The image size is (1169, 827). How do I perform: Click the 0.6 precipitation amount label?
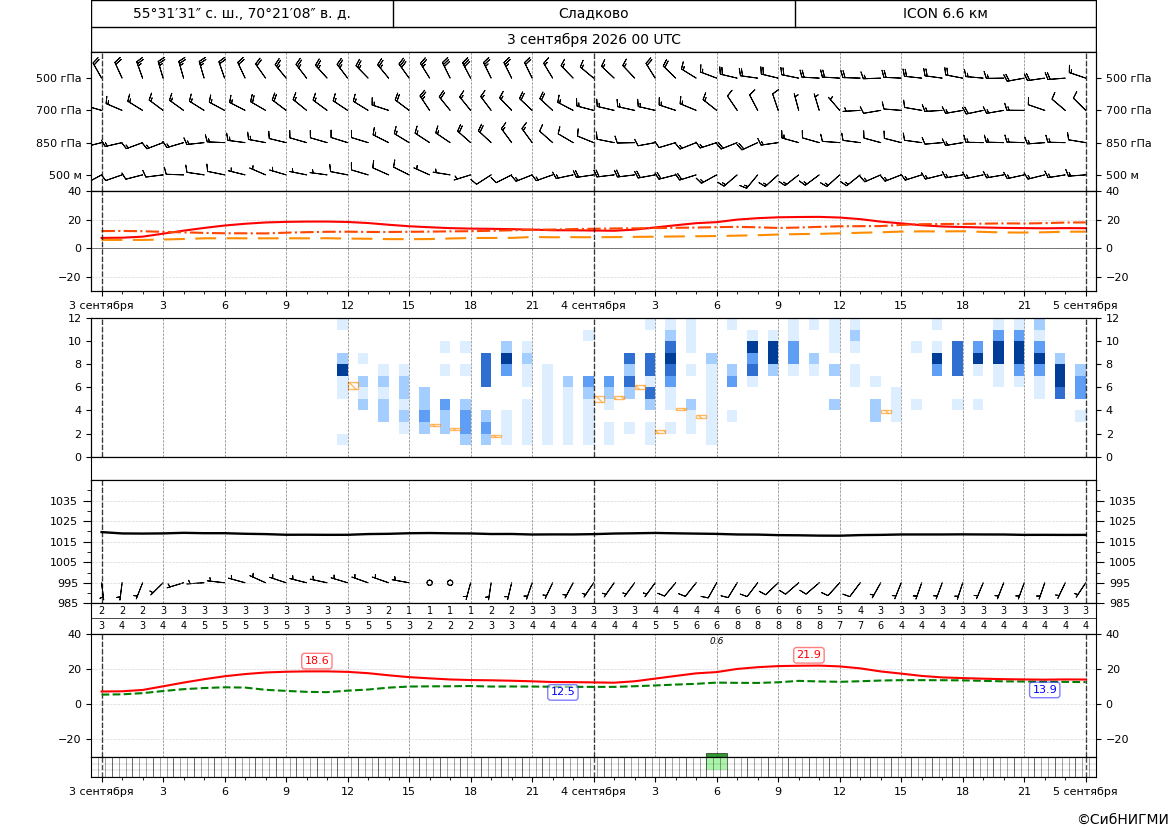click(716, 641)
